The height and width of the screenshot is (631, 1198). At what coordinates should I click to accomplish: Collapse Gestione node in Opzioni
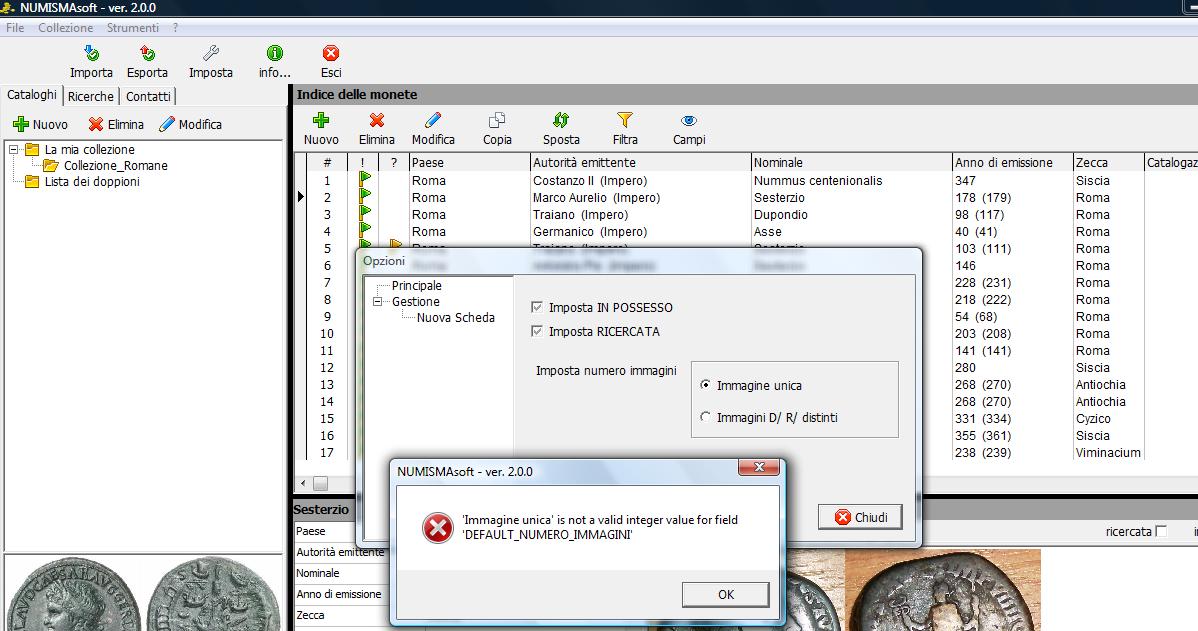(377, 302)
